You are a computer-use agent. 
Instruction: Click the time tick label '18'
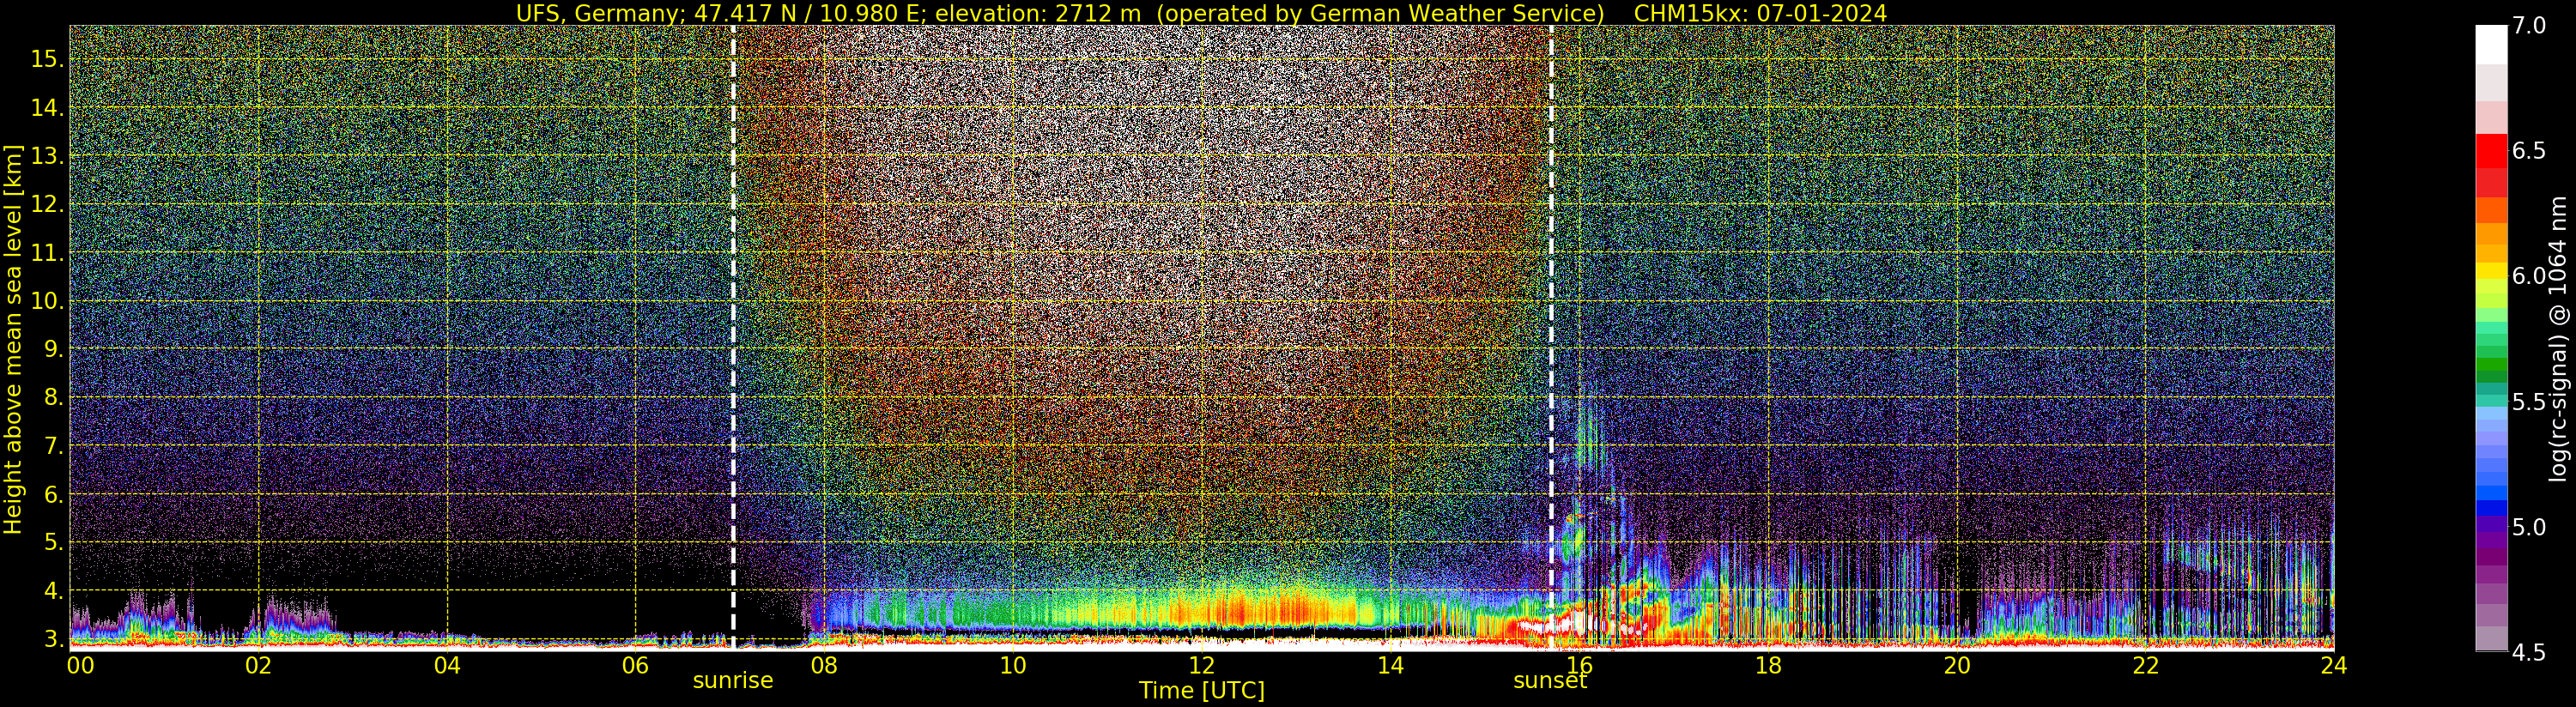click(x=1768, y=665)
